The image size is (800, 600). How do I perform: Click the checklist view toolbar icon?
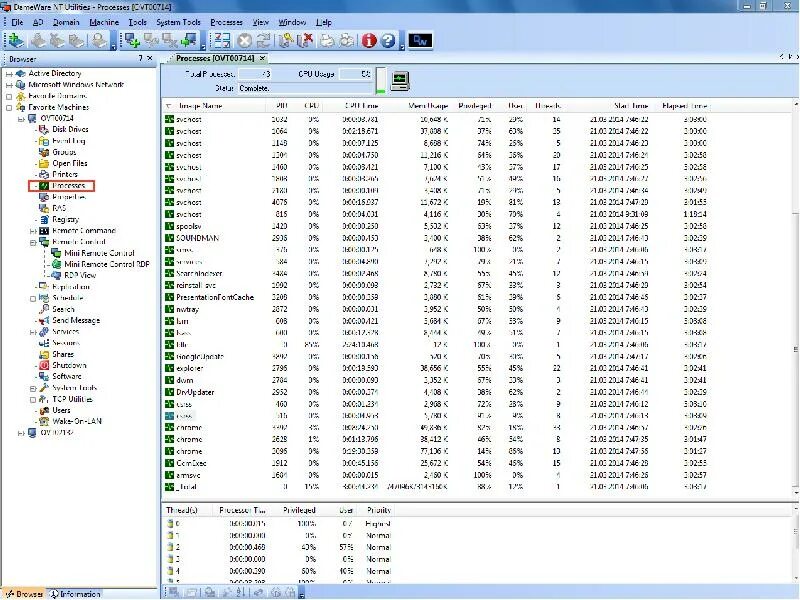coord(222,40)
